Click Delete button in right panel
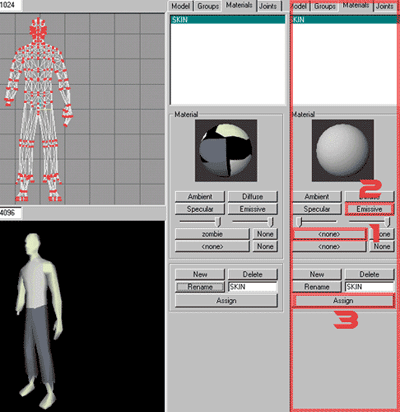The width and height of the screenshot is (400, 412). 369,274
